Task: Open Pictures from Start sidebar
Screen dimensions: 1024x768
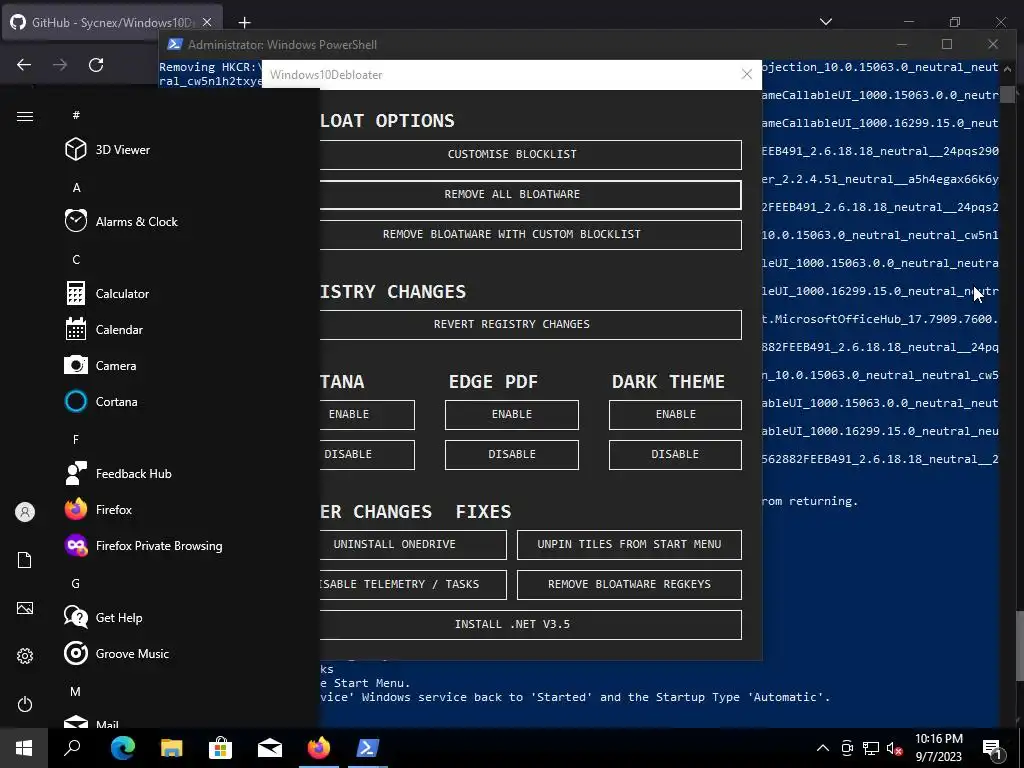Action: pos(25,608)
